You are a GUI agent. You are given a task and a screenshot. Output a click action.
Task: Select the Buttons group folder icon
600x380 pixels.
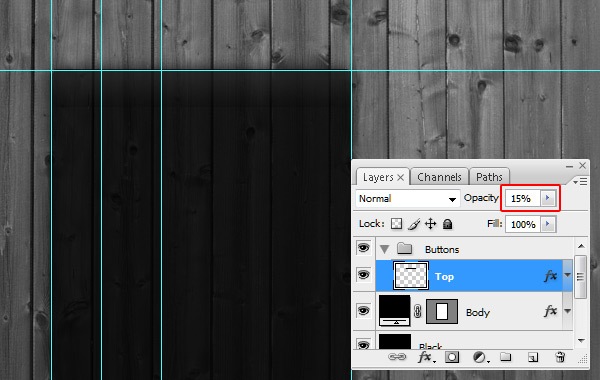404,248
